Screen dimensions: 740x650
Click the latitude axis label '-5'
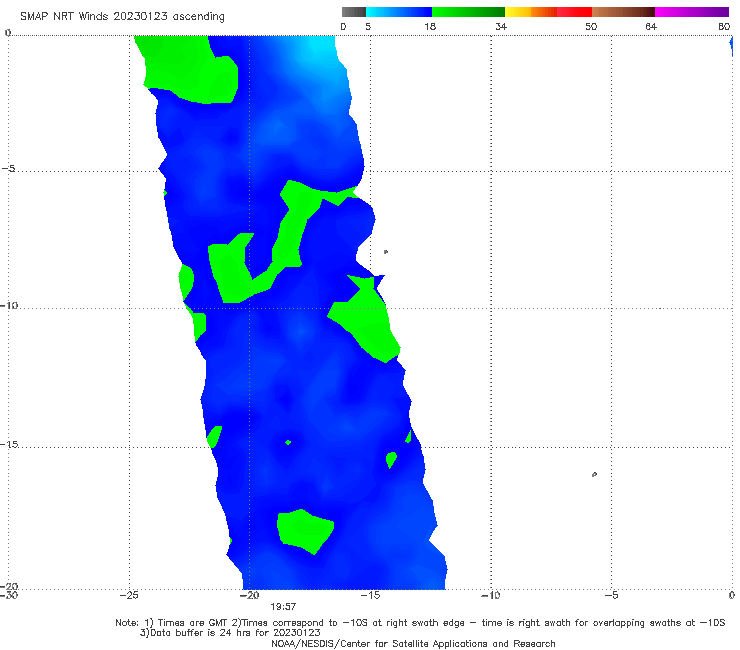click(9, 169)
